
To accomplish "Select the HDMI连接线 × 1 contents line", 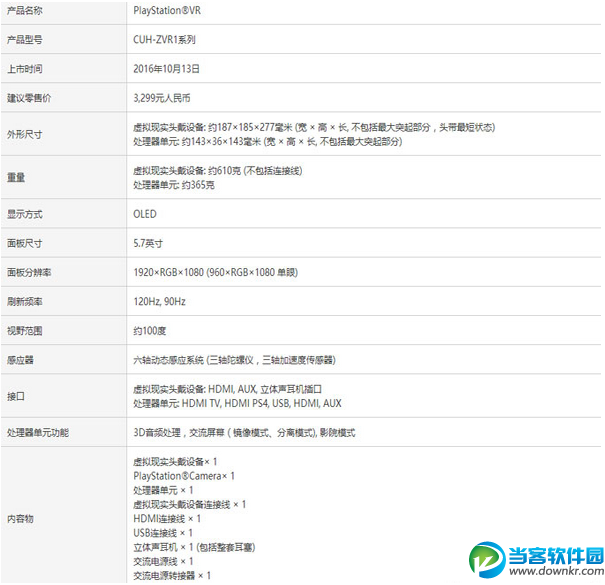I will tap(167, 519).
